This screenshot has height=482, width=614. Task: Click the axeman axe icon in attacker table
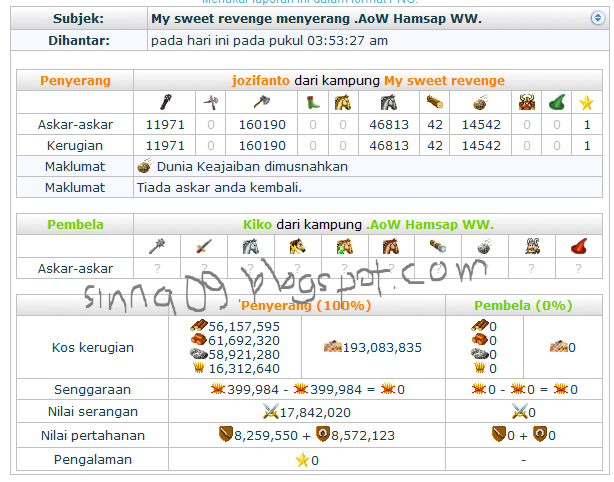tap(262, 103)
